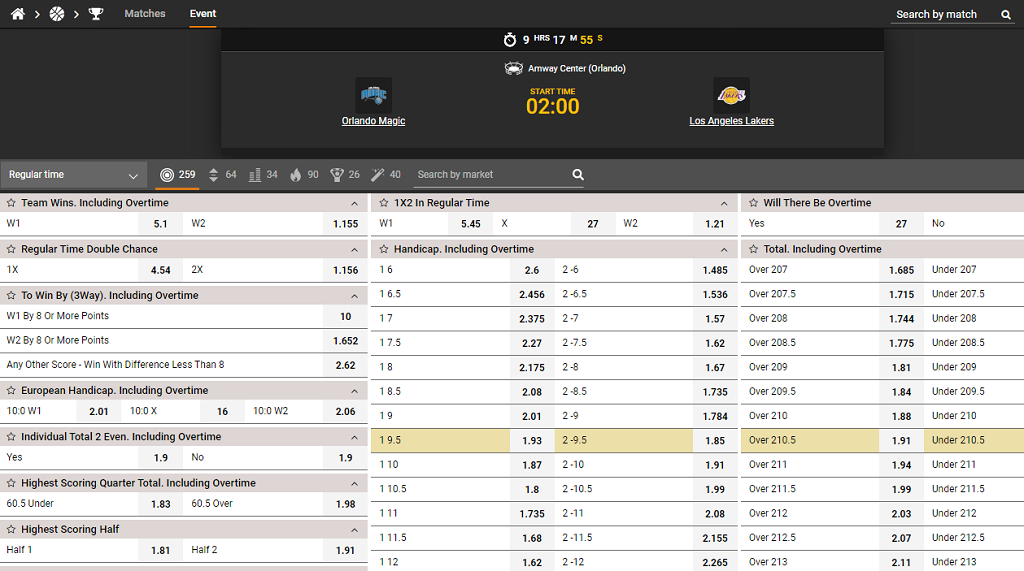This screenshot has width=1024, height=571.
Task: Collapse the Individual Total 2 Even section
Action: (x=355, y=438)
